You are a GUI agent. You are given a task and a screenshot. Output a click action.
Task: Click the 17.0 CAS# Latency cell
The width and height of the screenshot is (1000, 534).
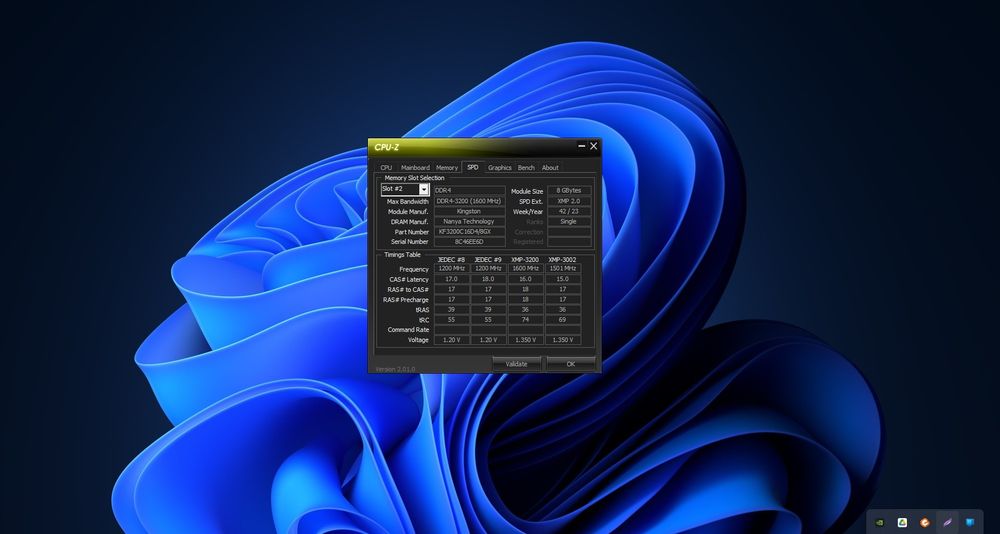[452, 279]
